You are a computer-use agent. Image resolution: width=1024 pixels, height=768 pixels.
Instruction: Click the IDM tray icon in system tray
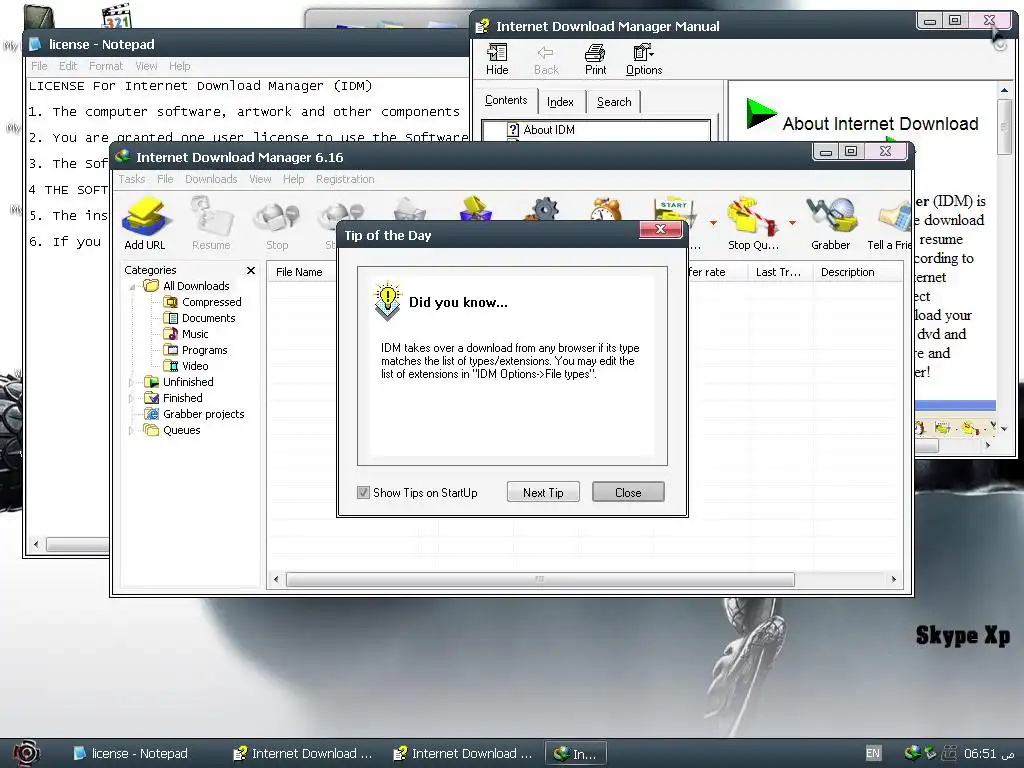point(912,753)
